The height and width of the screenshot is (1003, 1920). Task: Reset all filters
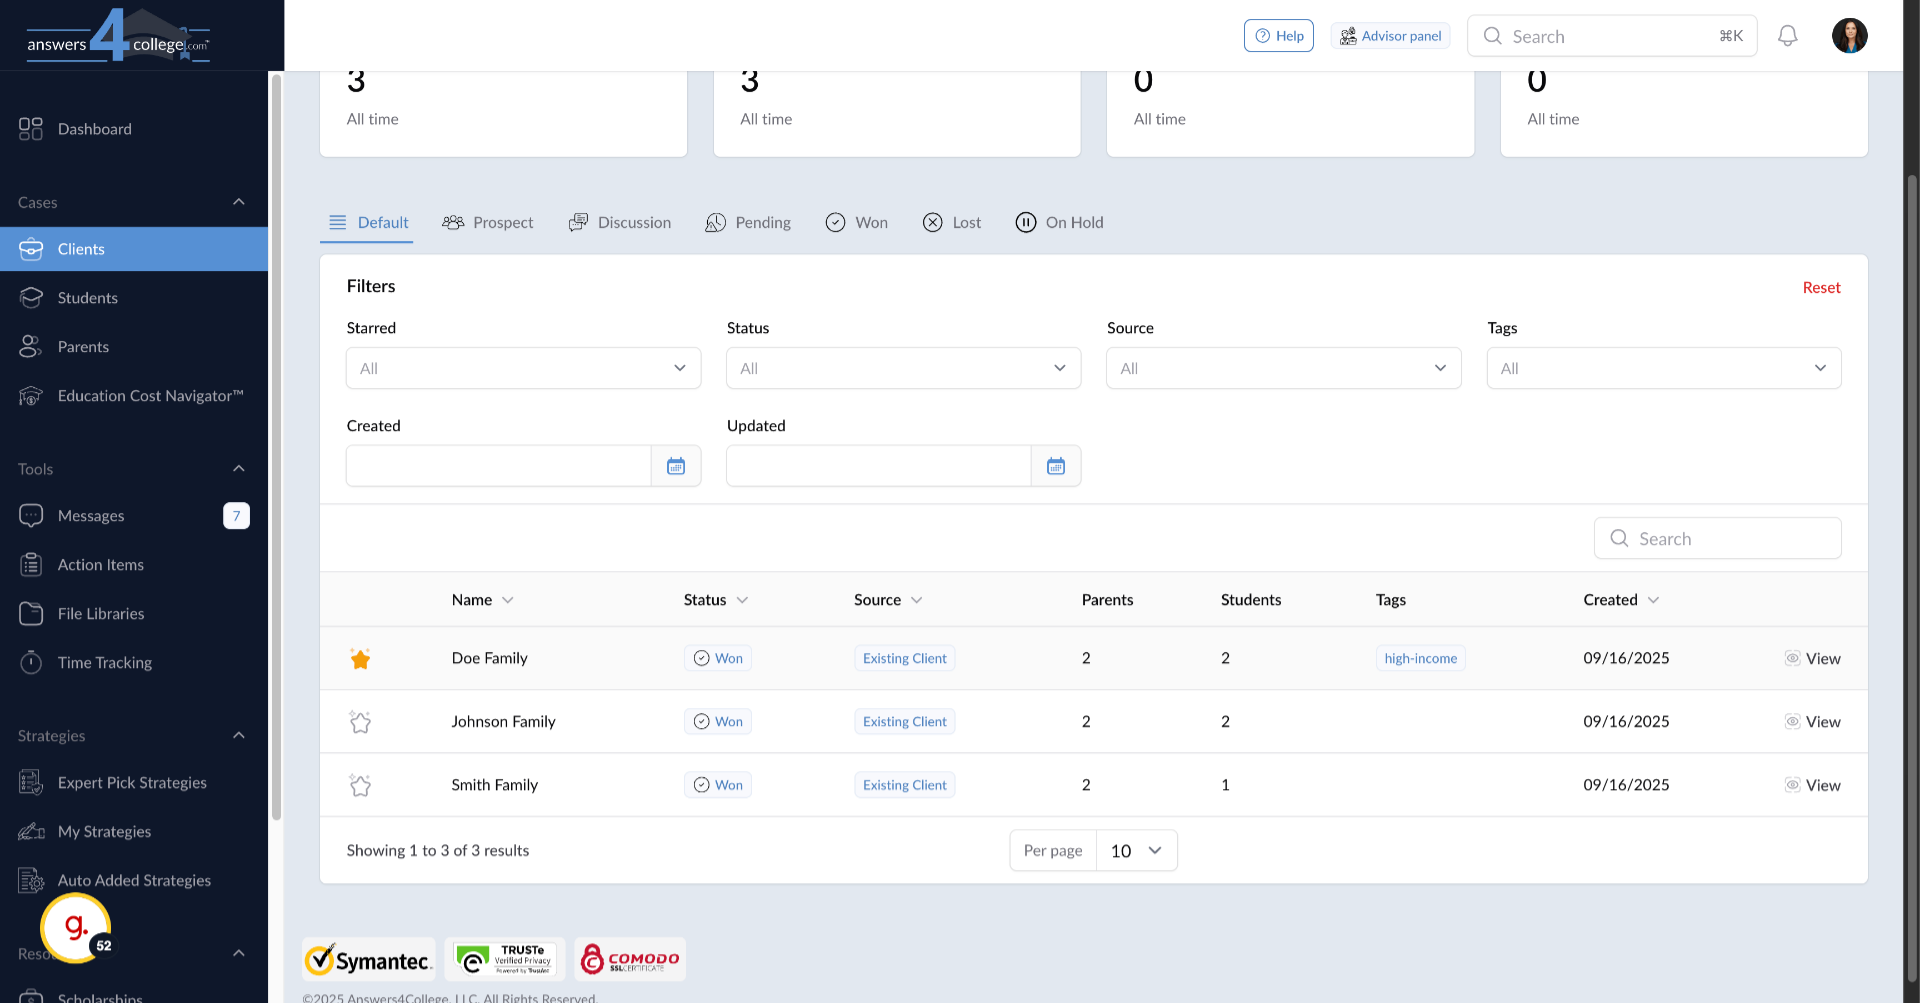tap(1820, 288)
